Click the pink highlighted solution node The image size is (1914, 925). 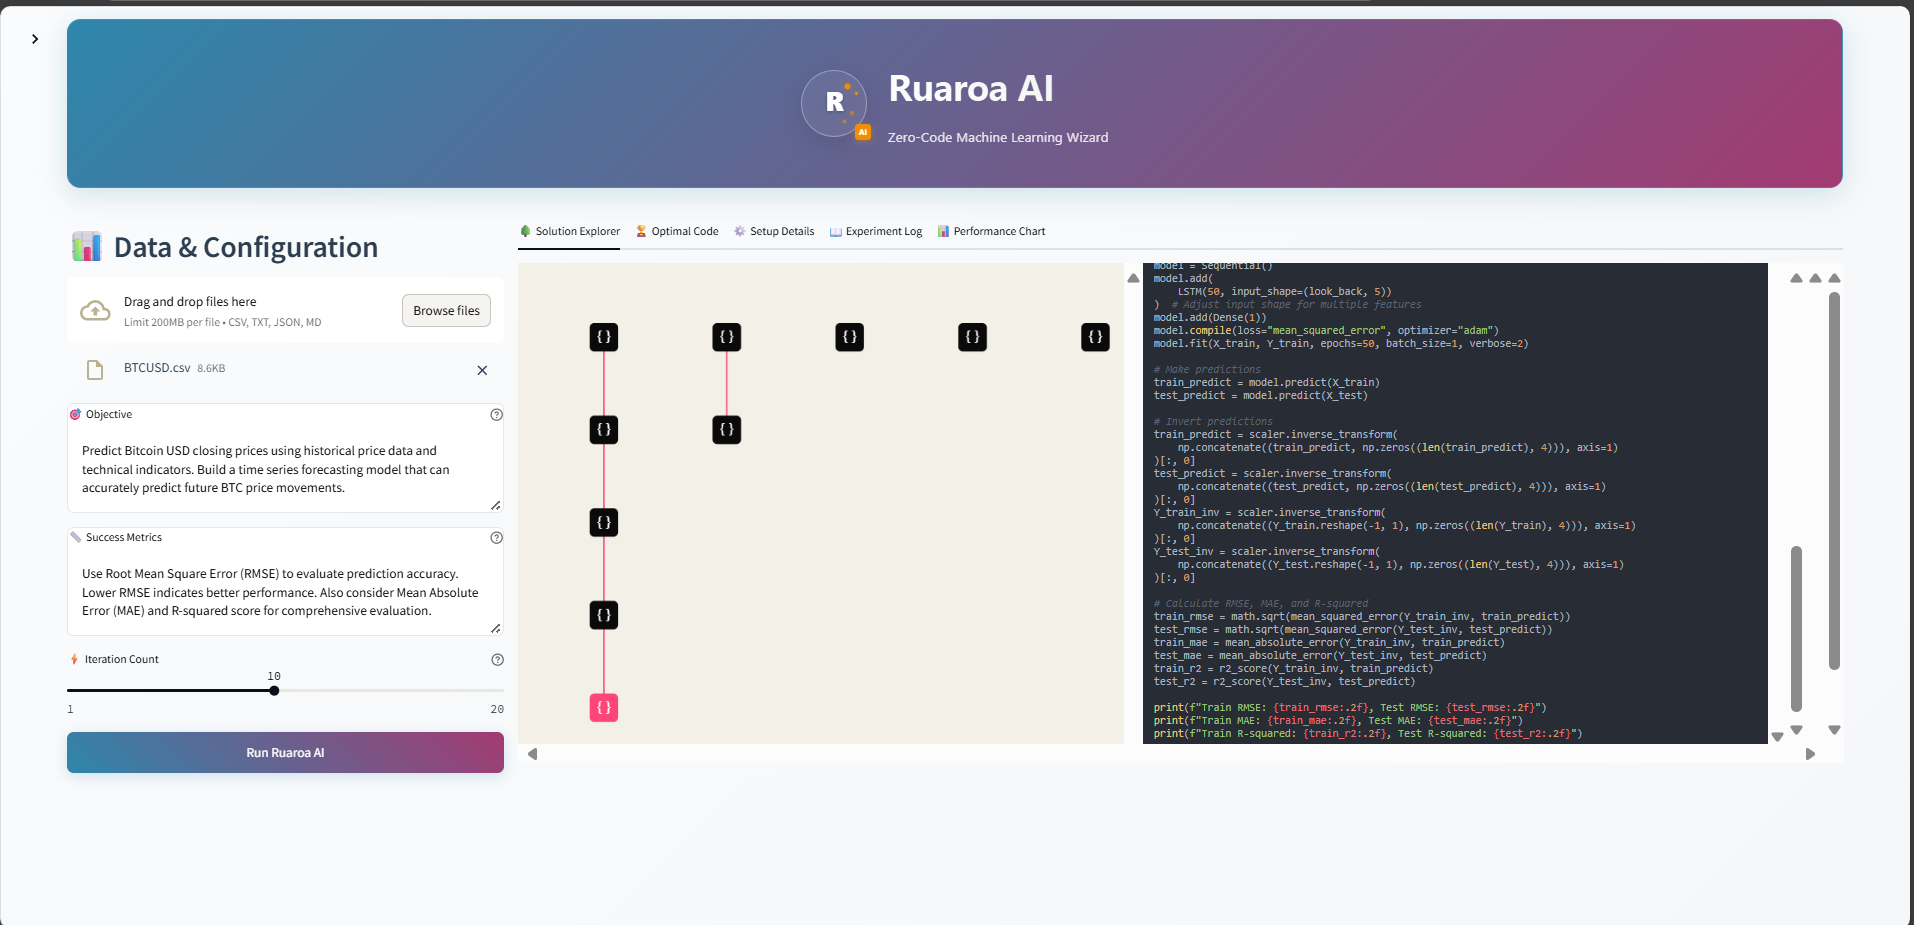604,708
